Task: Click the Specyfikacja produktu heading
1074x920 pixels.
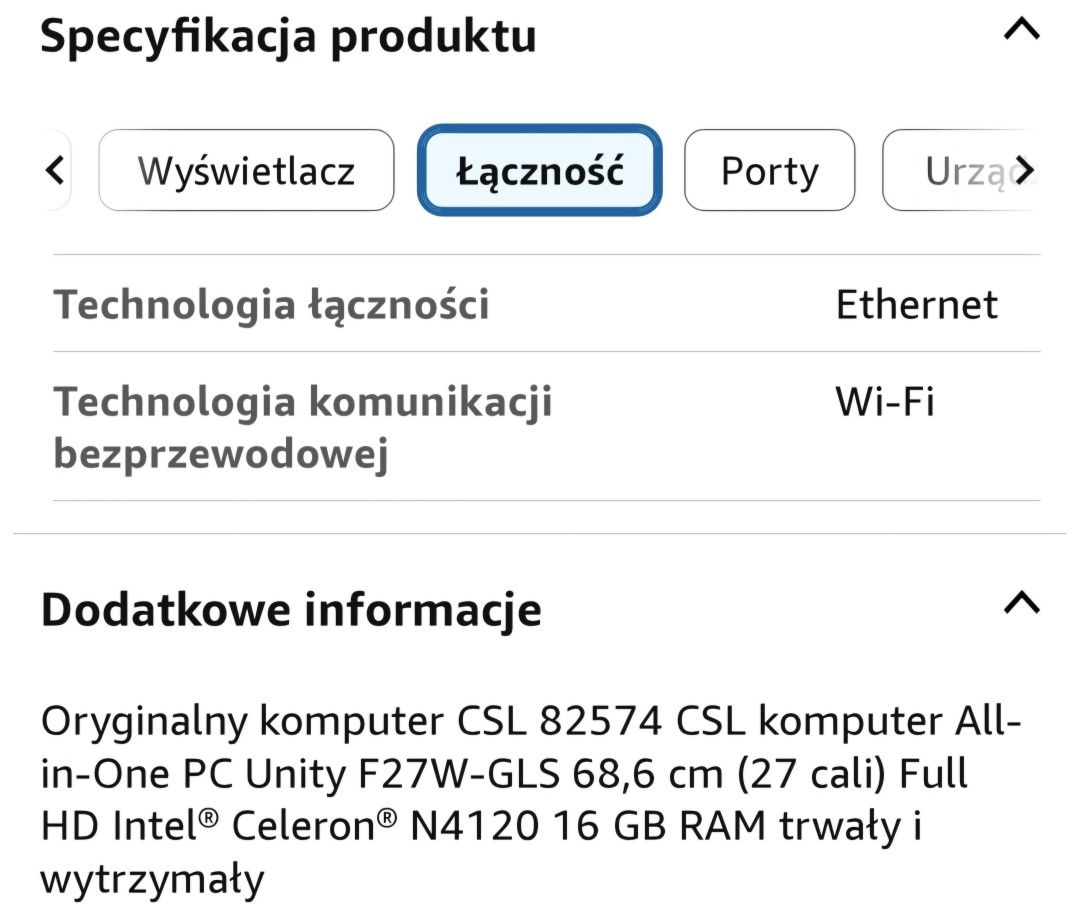Action: (289, 36)
